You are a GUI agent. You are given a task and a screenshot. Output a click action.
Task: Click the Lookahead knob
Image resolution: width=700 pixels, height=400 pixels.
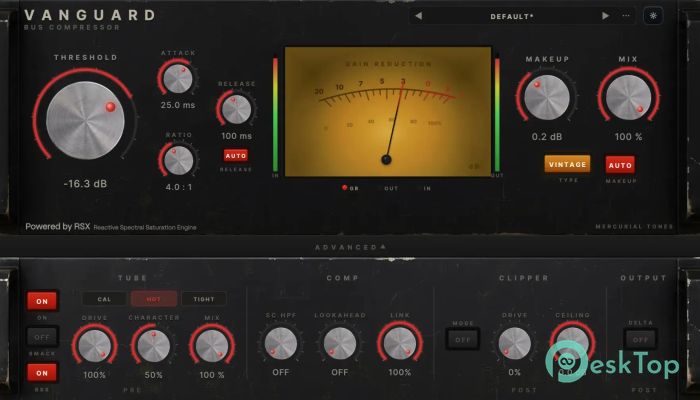tap(340, 343)
